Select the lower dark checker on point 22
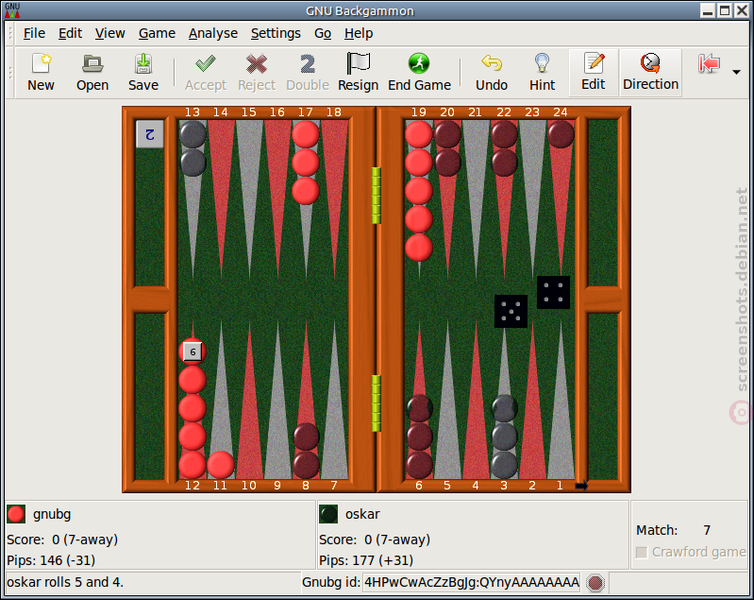 tap(504, 162)
